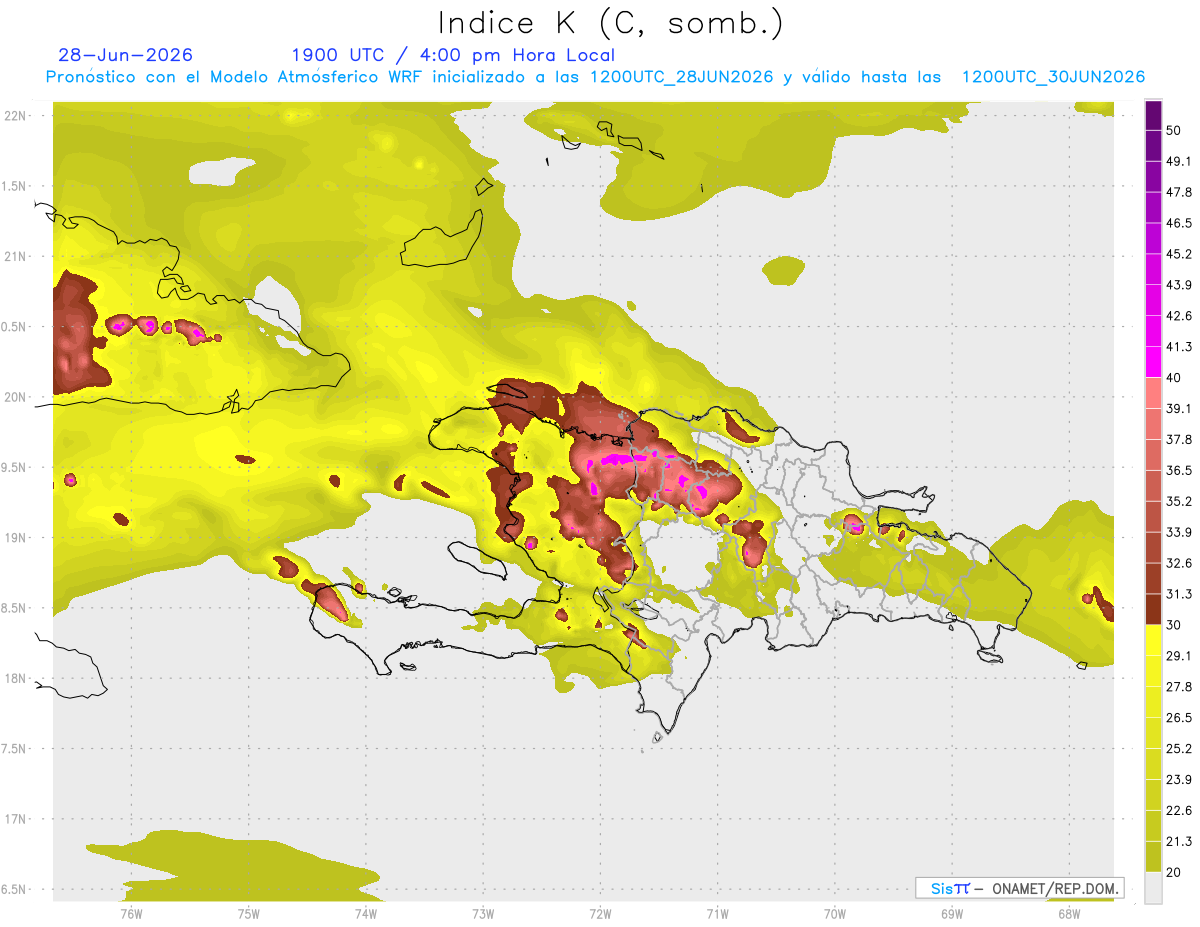Click the legend value "50"
1200x927 pixels.
coord(1175,131)
